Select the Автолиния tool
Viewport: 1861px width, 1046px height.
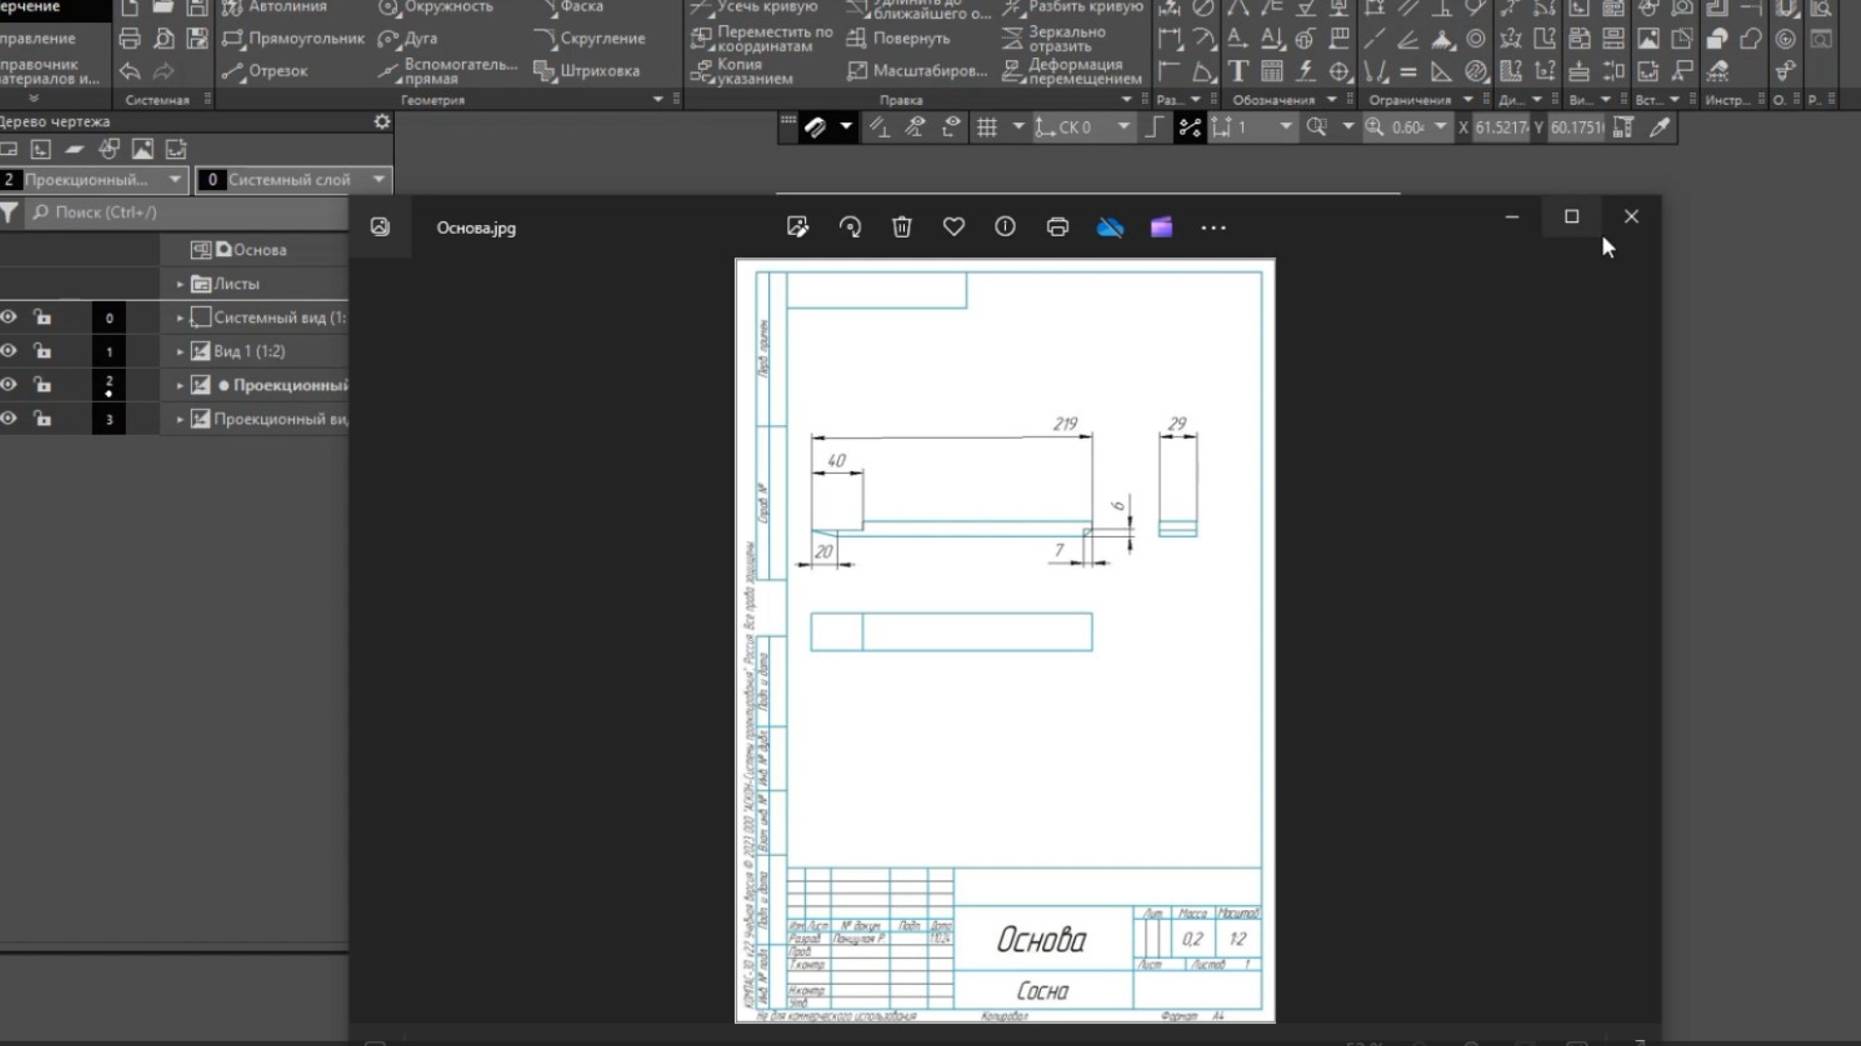pyautogui.click(x=274, y=7)
